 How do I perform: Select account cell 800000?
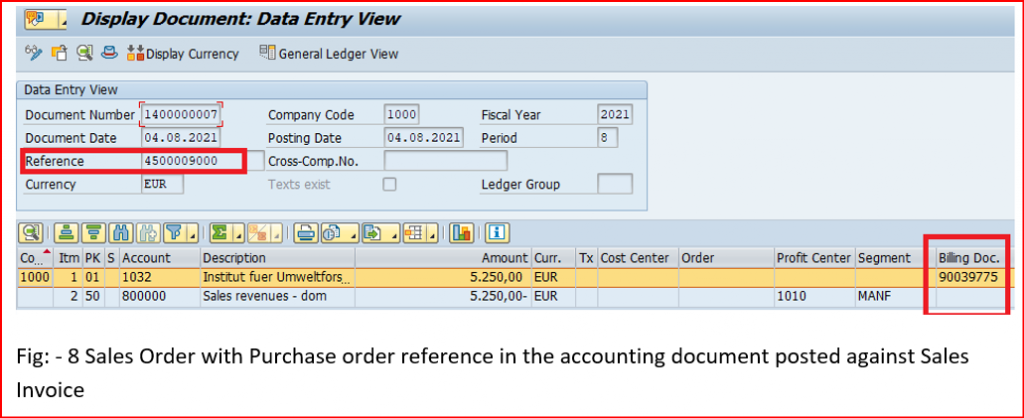click(x=159, y=297)
